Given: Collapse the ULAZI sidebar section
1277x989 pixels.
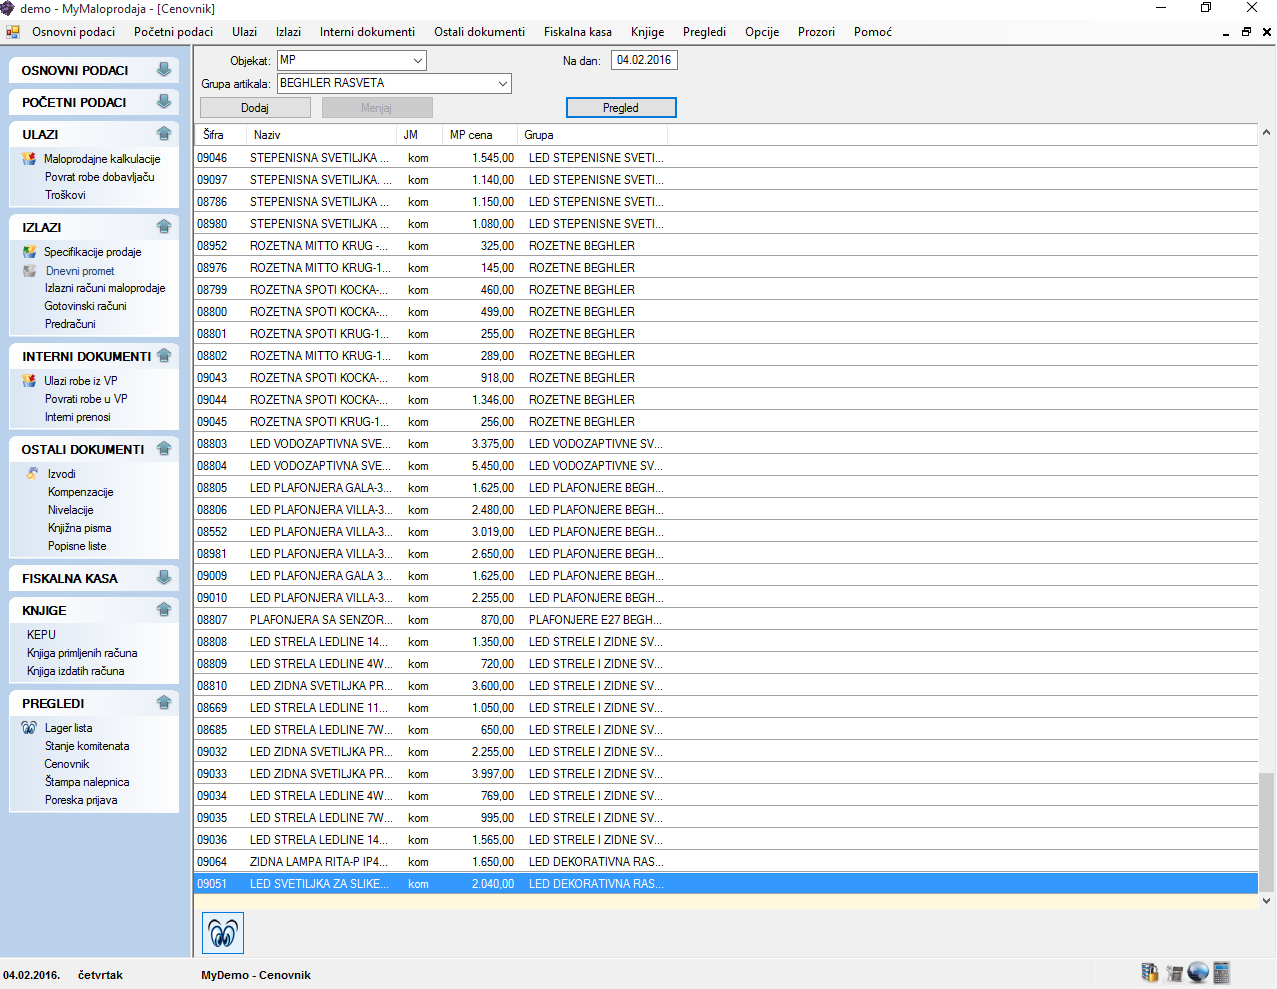Looking at the screenshot, I should tap(164, 134).
